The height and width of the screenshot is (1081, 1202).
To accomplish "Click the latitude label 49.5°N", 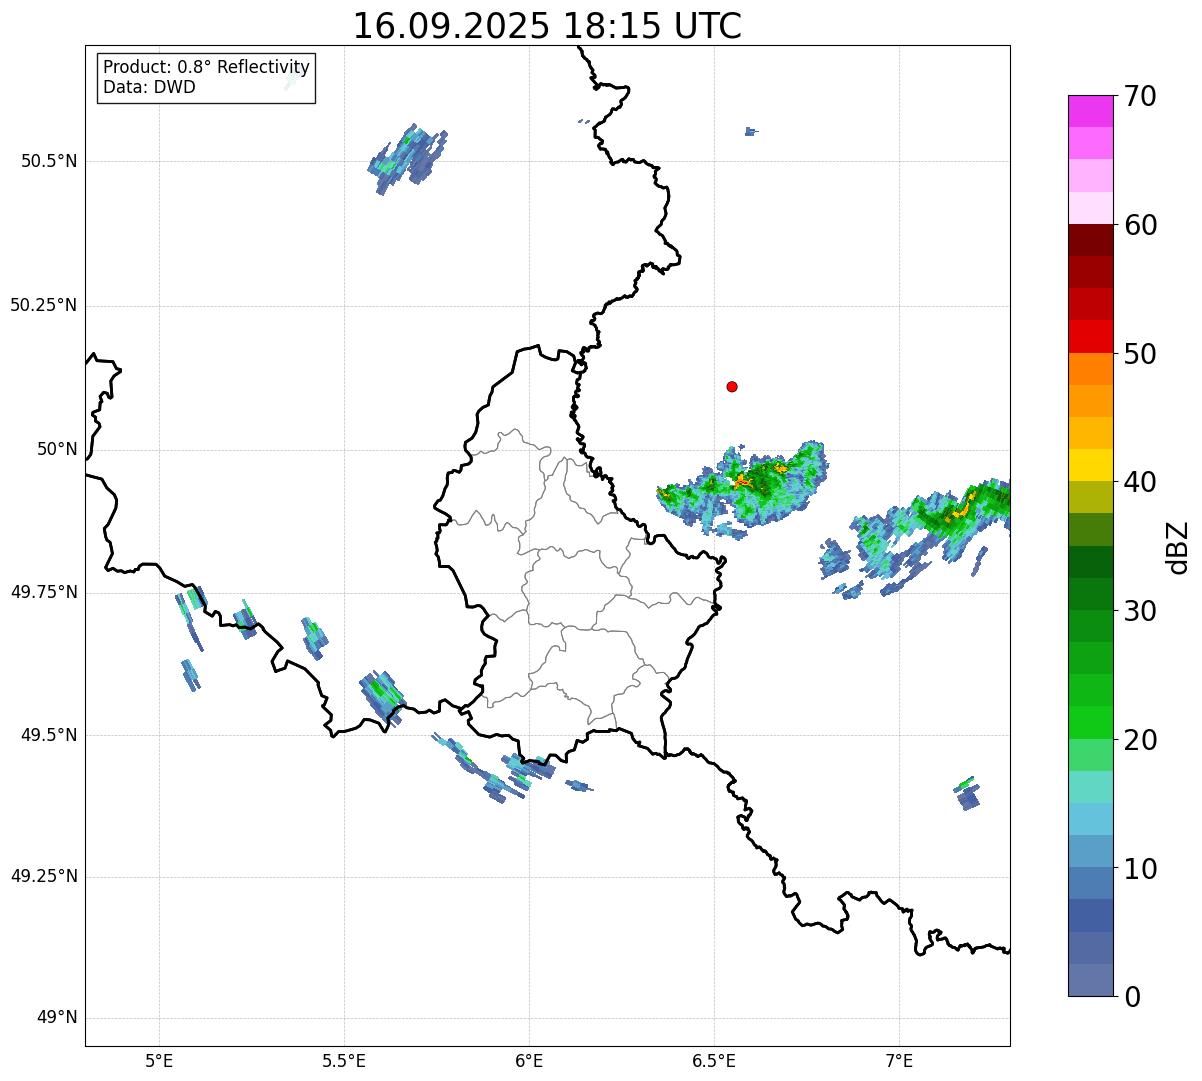I will [x=49, y=735].
